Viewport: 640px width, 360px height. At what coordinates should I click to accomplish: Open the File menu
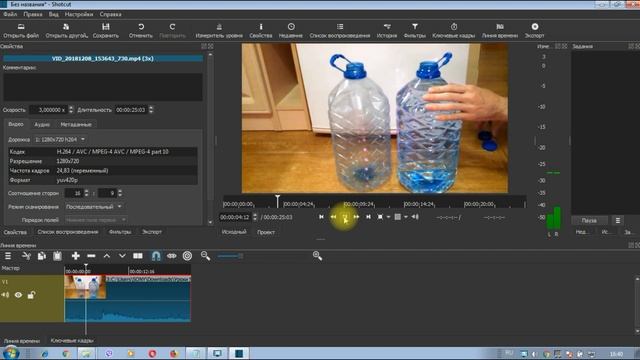pos(10,14)
